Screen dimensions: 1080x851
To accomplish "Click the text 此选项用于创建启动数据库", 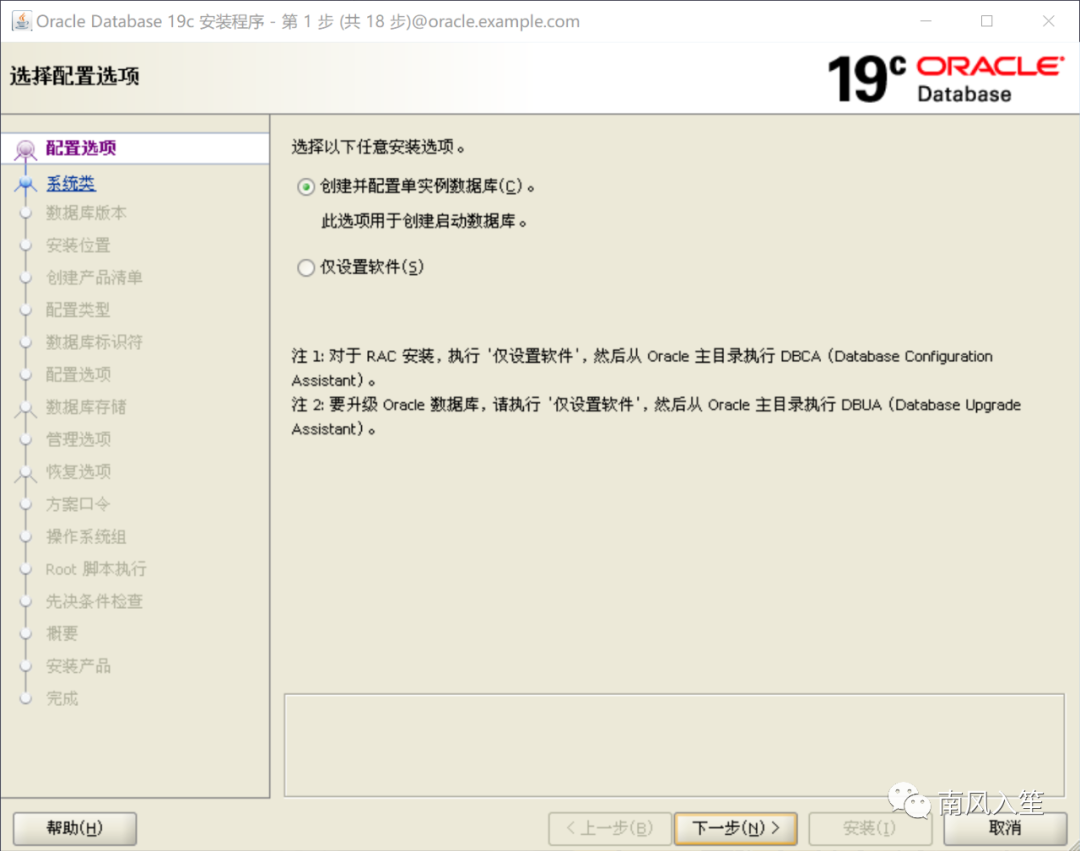I will 424,221.
